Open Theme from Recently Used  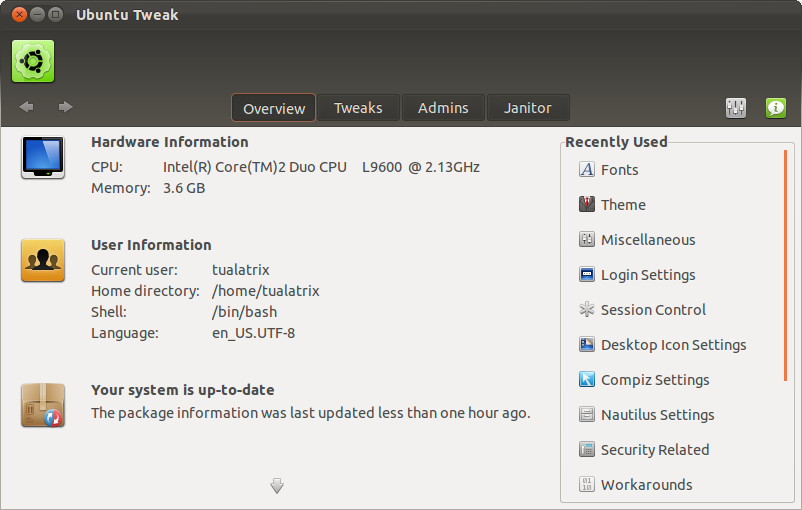623,205
